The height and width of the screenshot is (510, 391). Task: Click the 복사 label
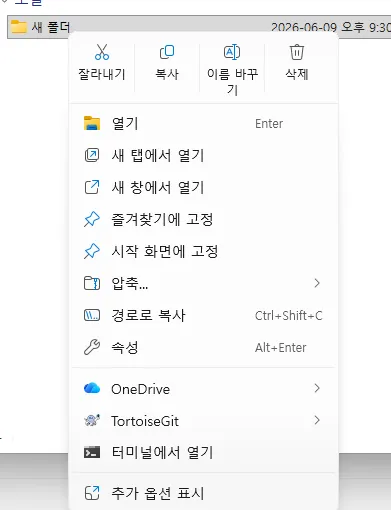pyautogui.click(x=167, y=74)
